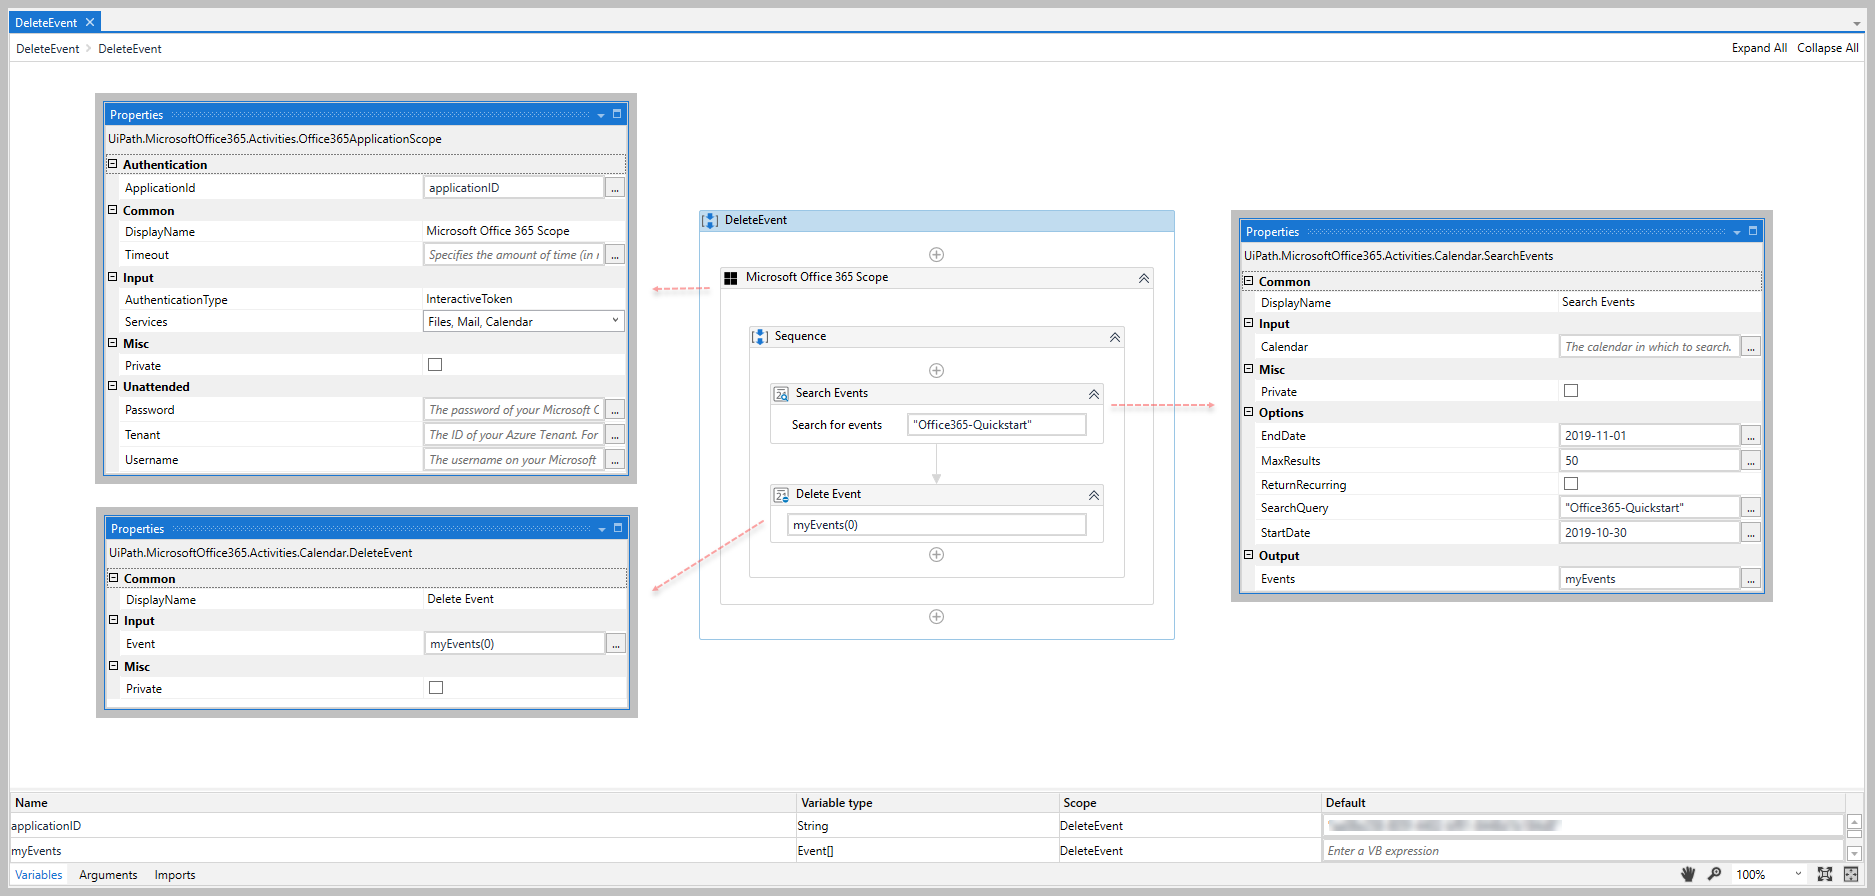1875x896 pixels.
Task: Select the applicationID variable row name
Action: point(46,826)
